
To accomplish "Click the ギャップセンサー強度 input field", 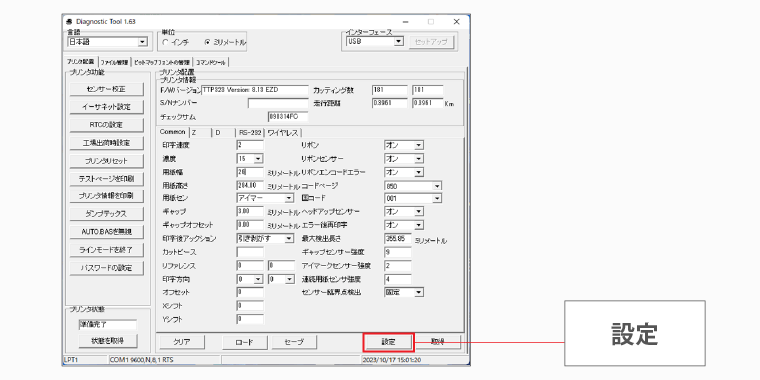I will pyautogui.click(x=397, y=252).
